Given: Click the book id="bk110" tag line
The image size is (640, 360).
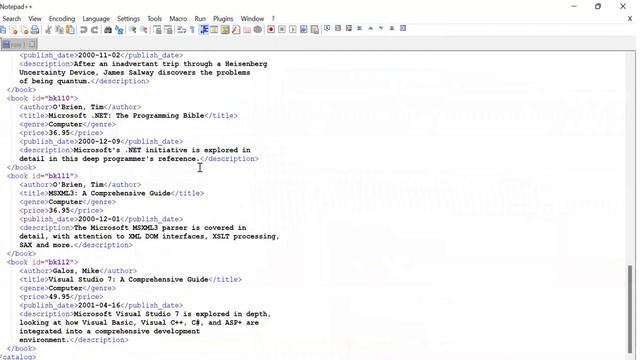Looking at the screenshot, I should click(x=42, y=98).
